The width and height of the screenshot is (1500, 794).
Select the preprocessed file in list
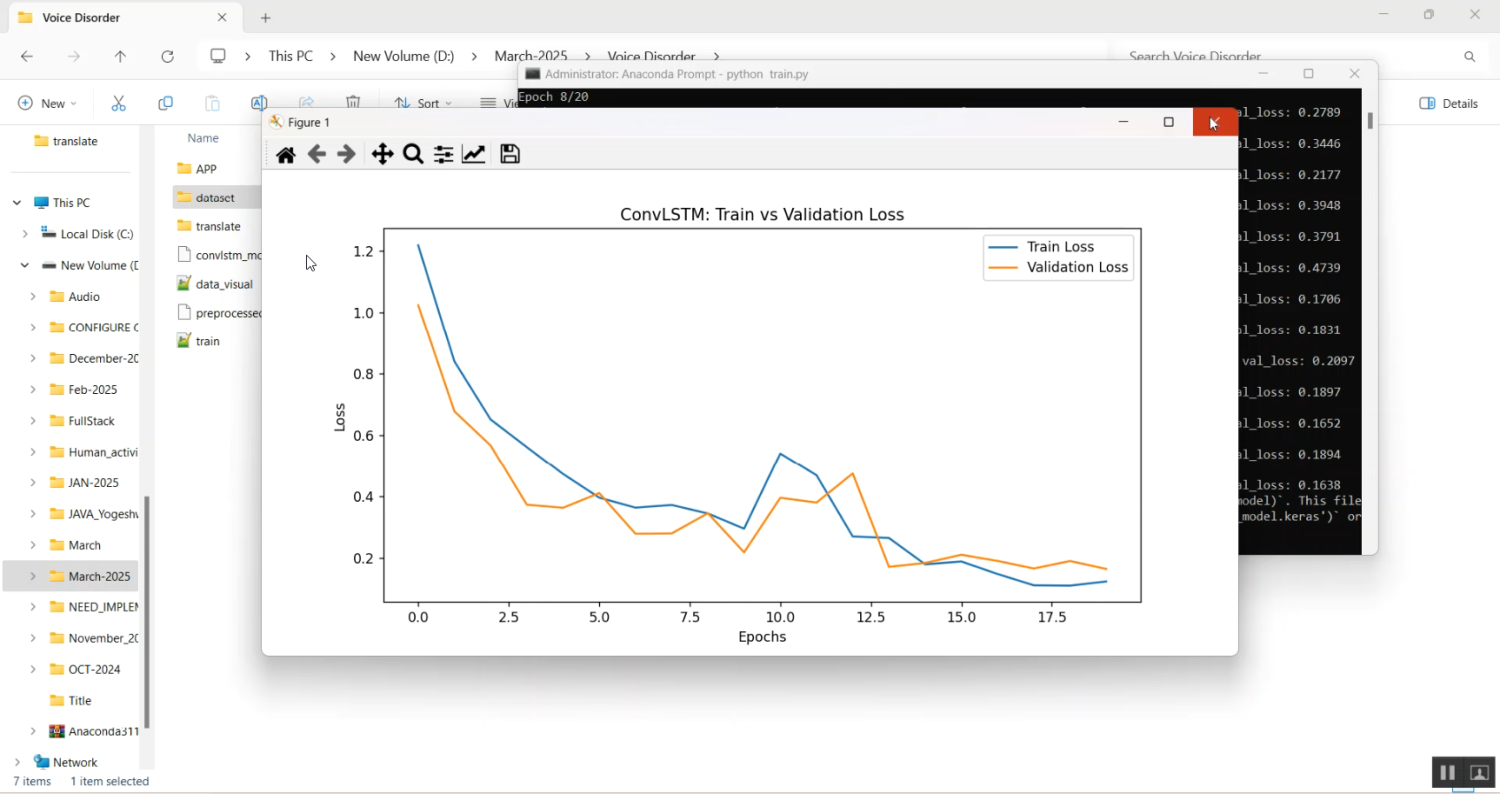click(218, 313)
